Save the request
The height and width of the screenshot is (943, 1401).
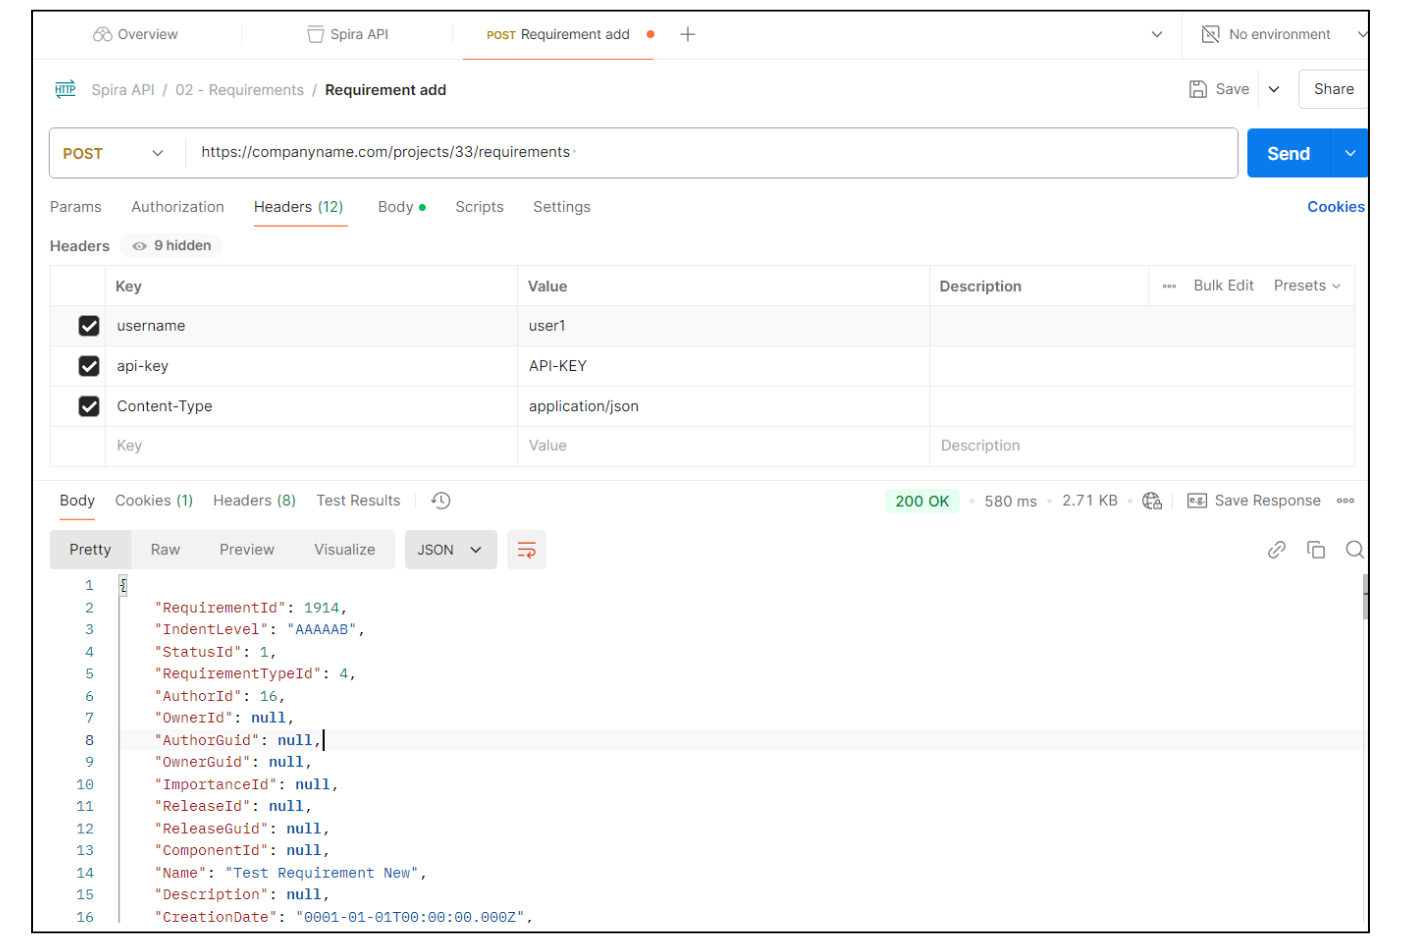click(x=1219, y=89)
